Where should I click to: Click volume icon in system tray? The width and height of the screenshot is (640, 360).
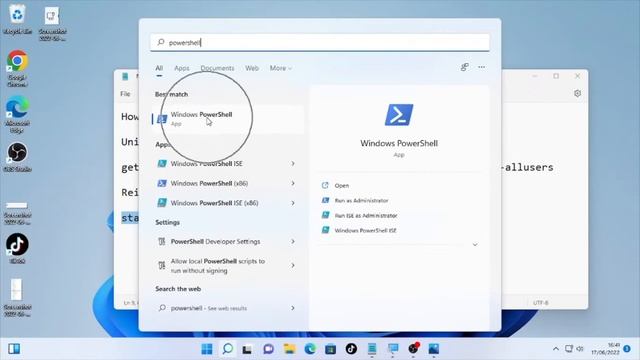(x=580, y=349)
